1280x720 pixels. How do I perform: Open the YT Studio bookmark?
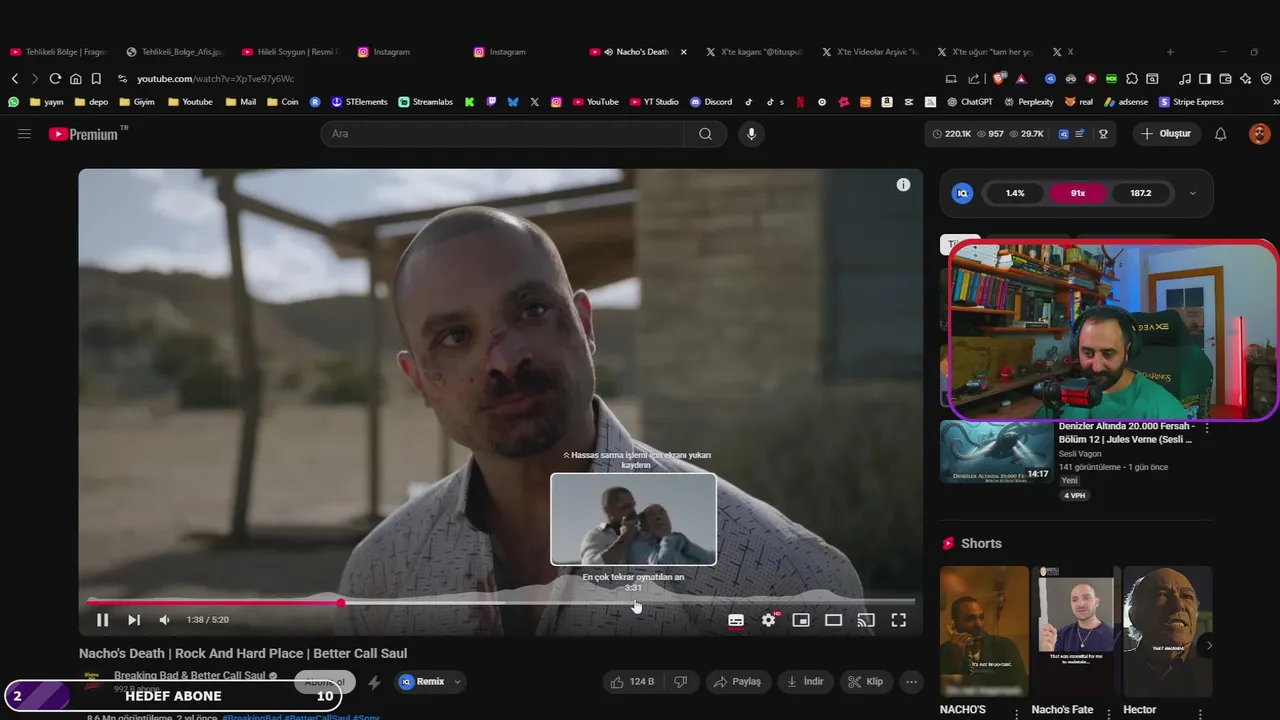(654, 102)
